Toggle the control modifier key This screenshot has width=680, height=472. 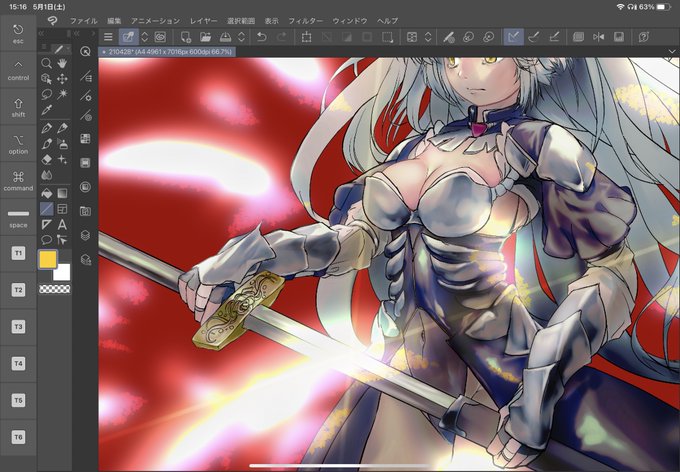pos(18,71)
